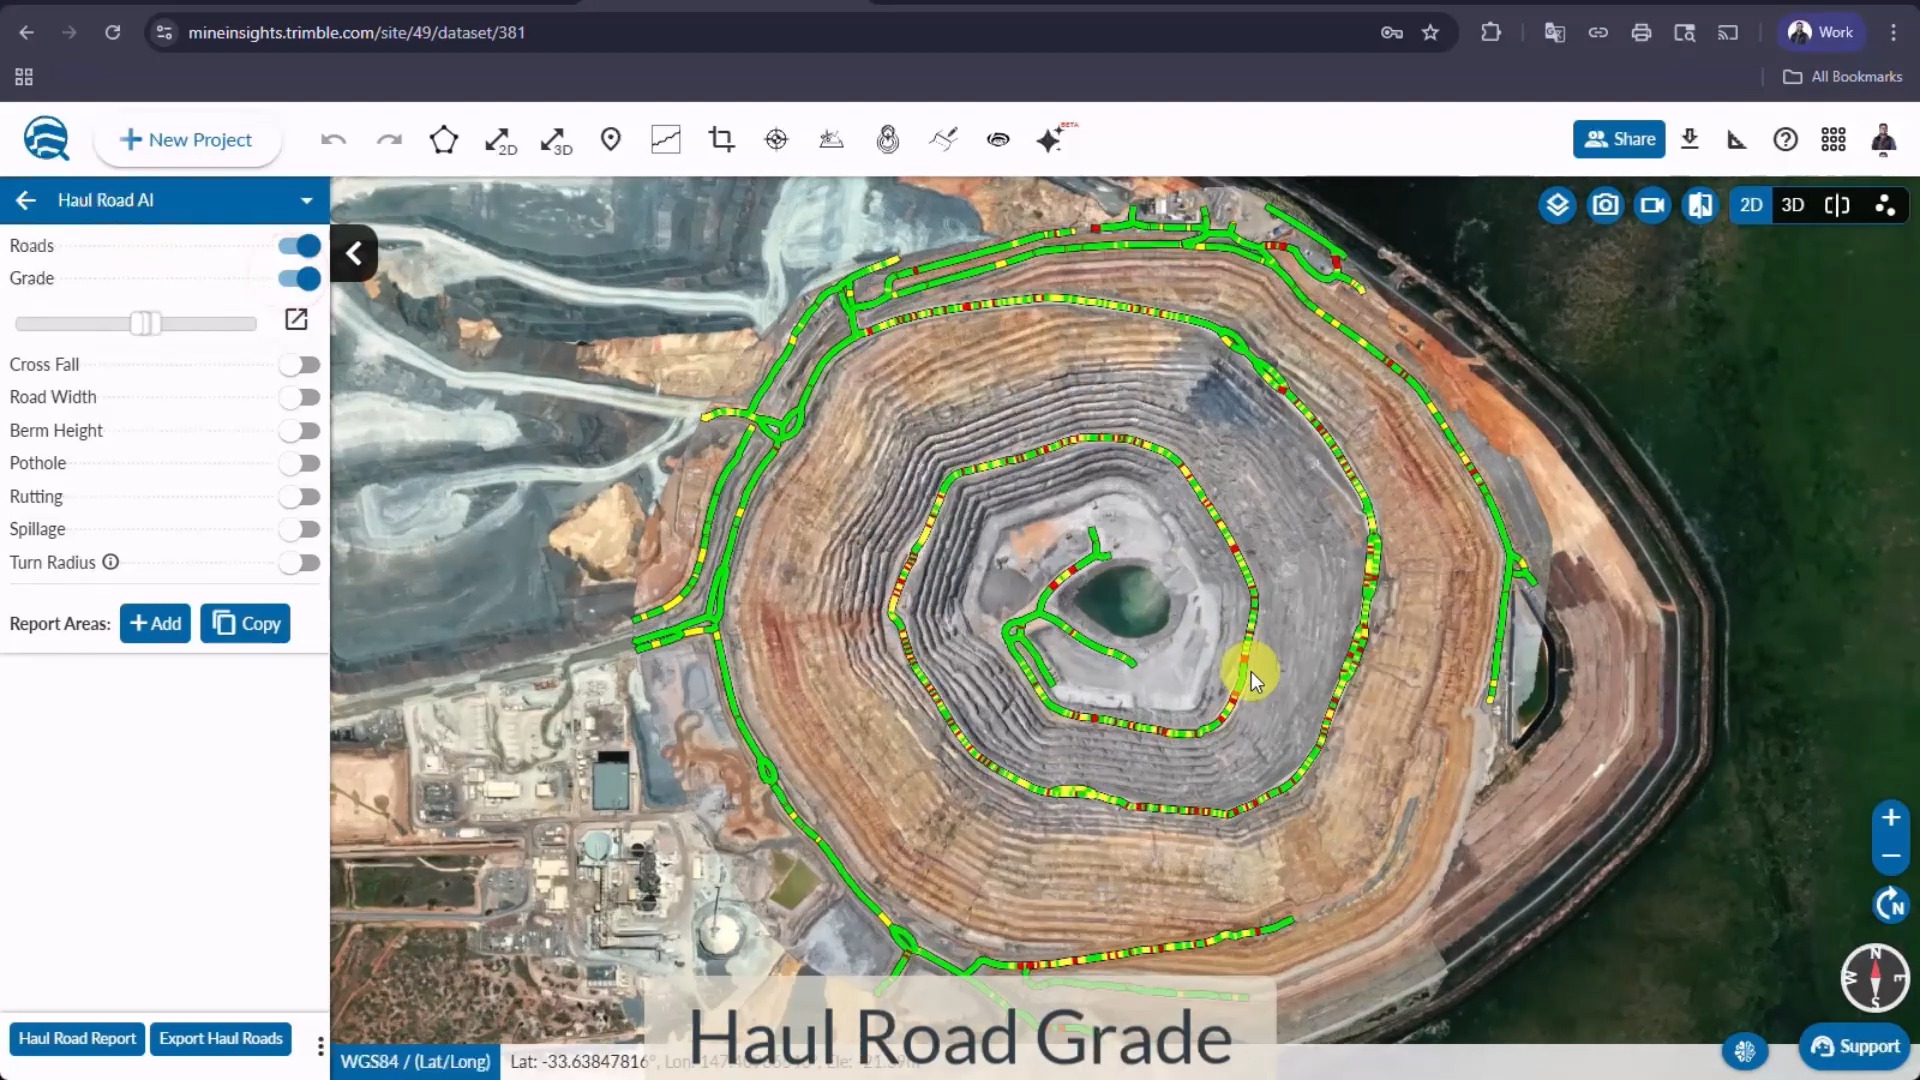The height and width of the screenshot is (1080, 1920).
Task: Select the location pin marker tool
Action: coord(610,140)
